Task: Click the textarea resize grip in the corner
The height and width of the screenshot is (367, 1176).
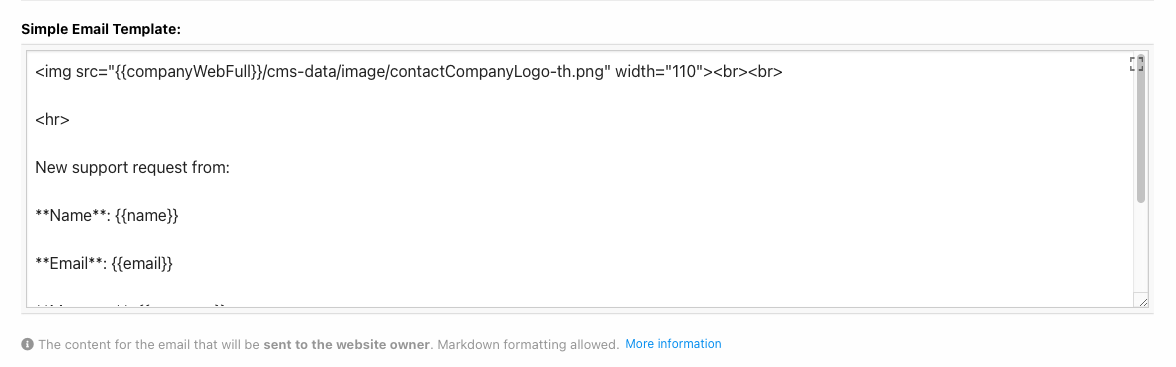Action: pyautogui.click(x=1142, y=301)
